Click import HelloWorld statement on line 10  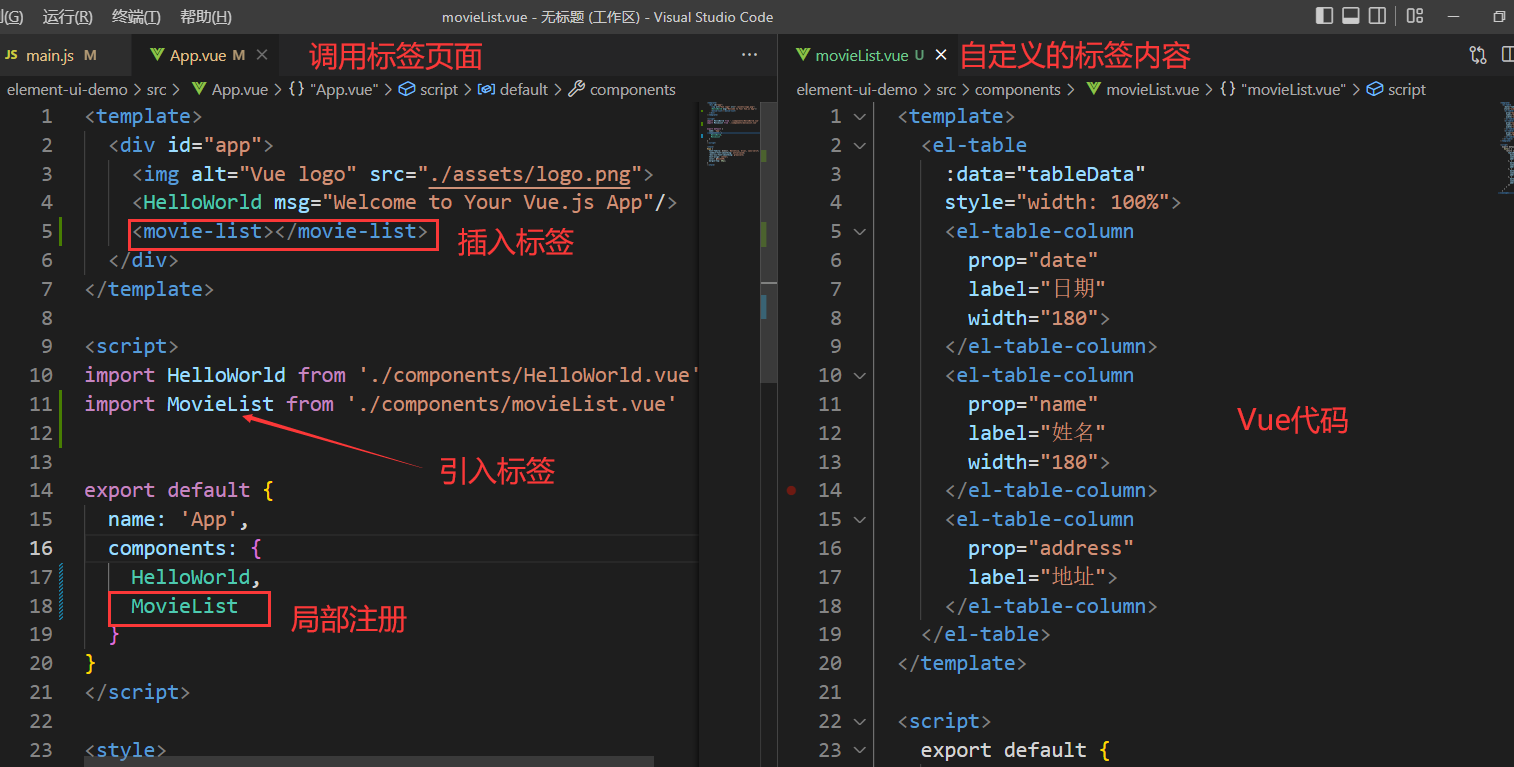(x=393, y=375)
